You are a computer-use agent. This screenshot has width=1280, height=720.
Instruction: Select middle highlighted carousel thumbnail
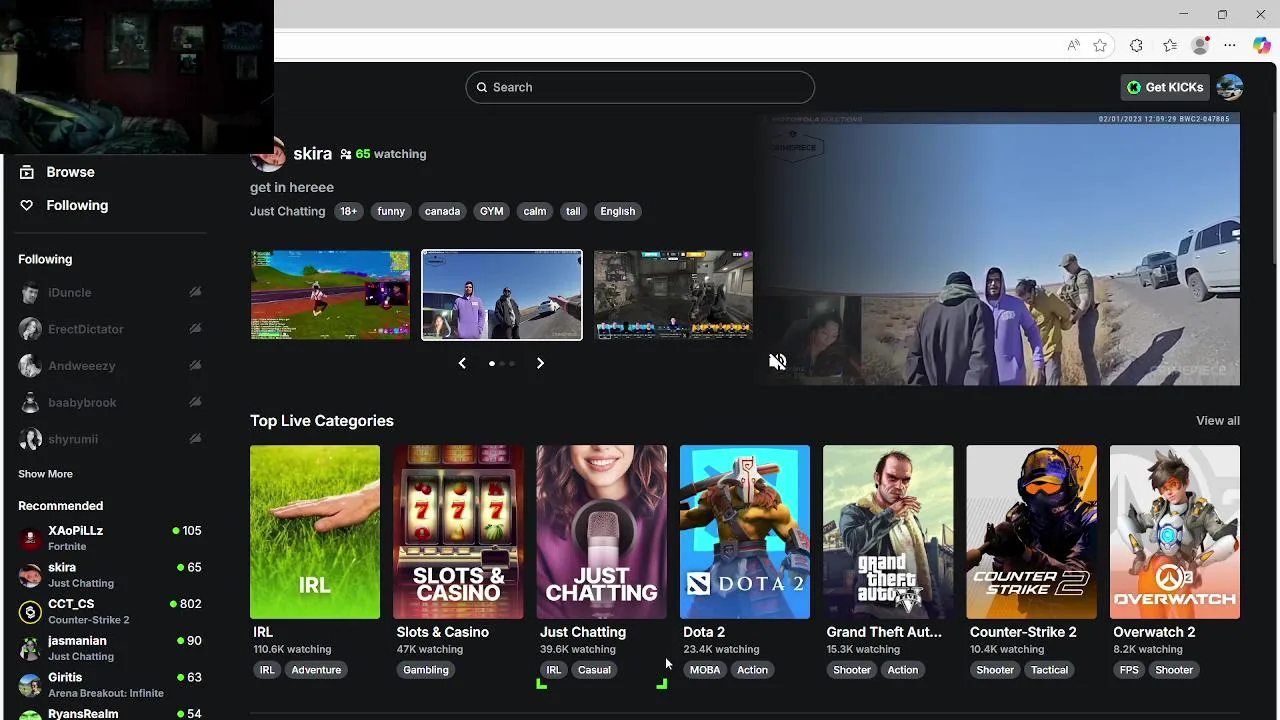click(x=502, y=295)
